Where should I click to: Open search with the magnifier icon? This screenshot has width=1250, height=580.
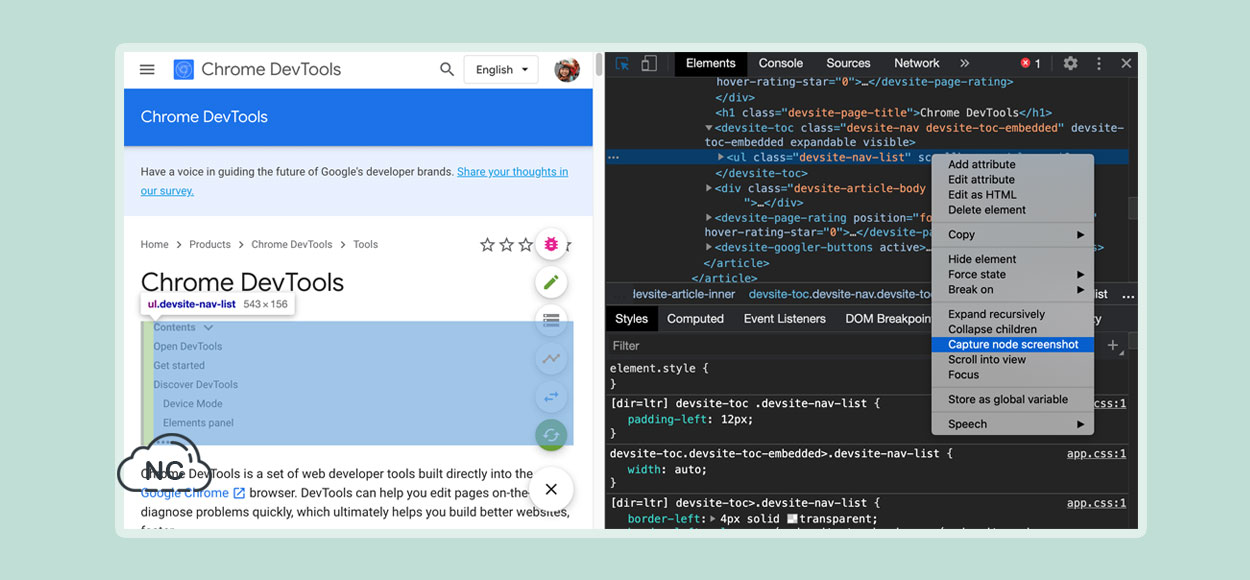pos(447,69)
